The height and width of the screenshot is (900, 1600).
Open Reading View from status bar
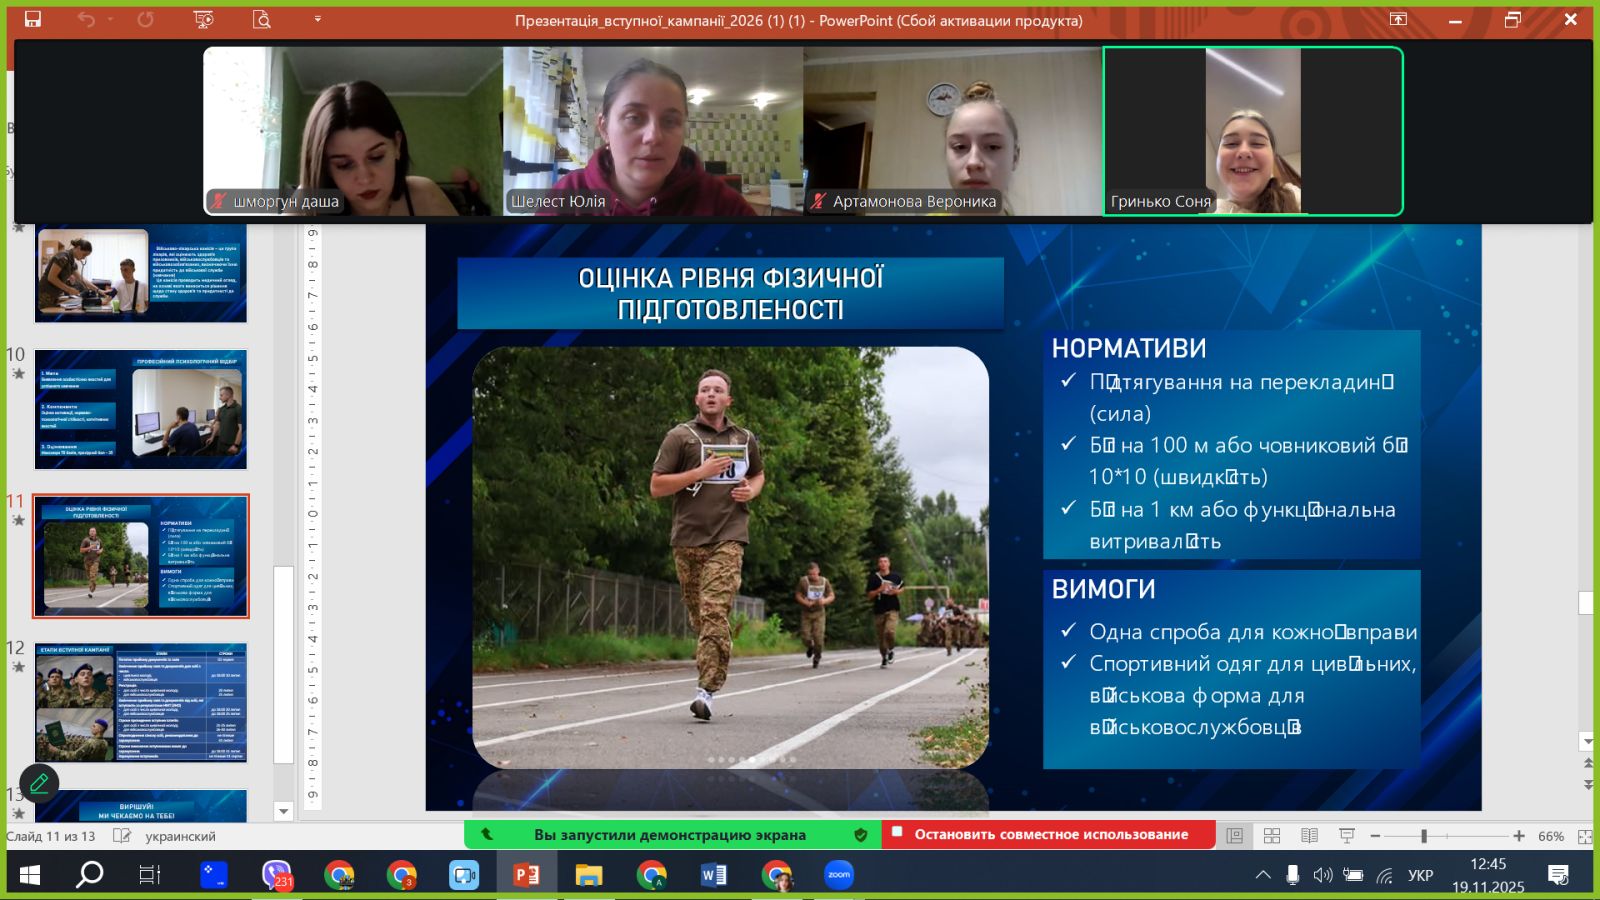(x=1309, y=836)
